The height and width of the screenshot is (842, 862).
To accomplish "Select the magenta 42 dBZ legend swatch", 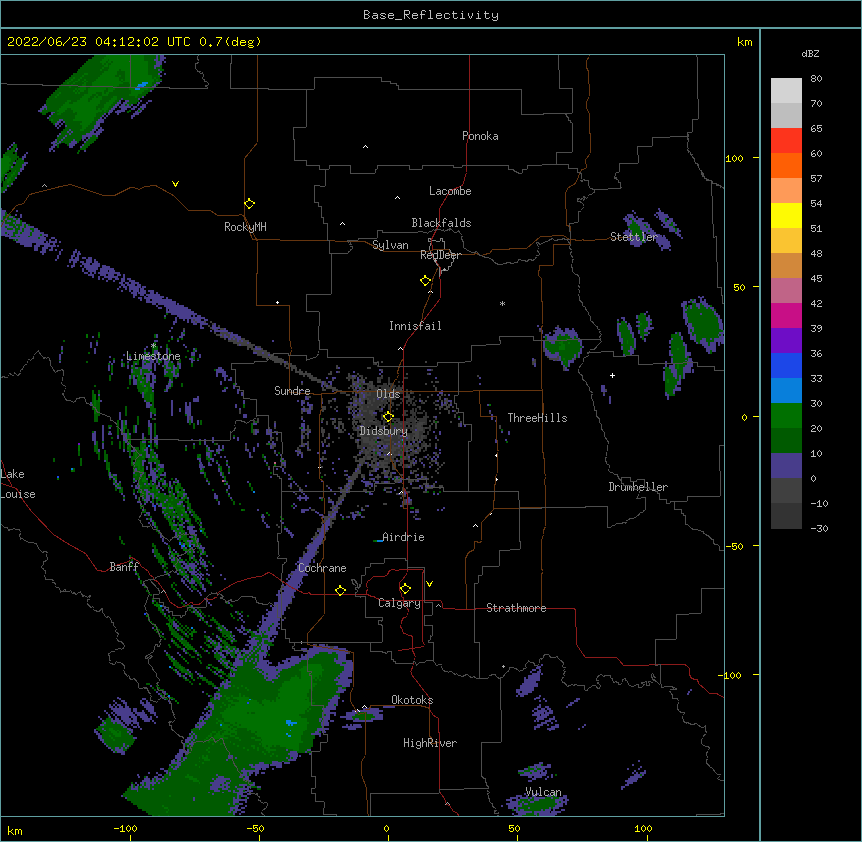I will click(786, 315).
